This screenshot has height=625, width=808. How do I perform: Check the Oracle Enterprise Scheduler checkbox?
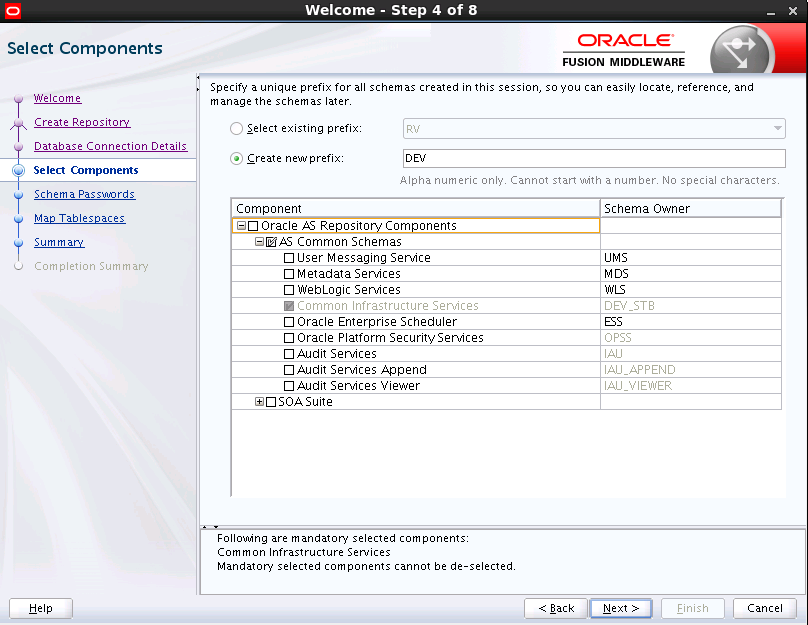(289, 322)
